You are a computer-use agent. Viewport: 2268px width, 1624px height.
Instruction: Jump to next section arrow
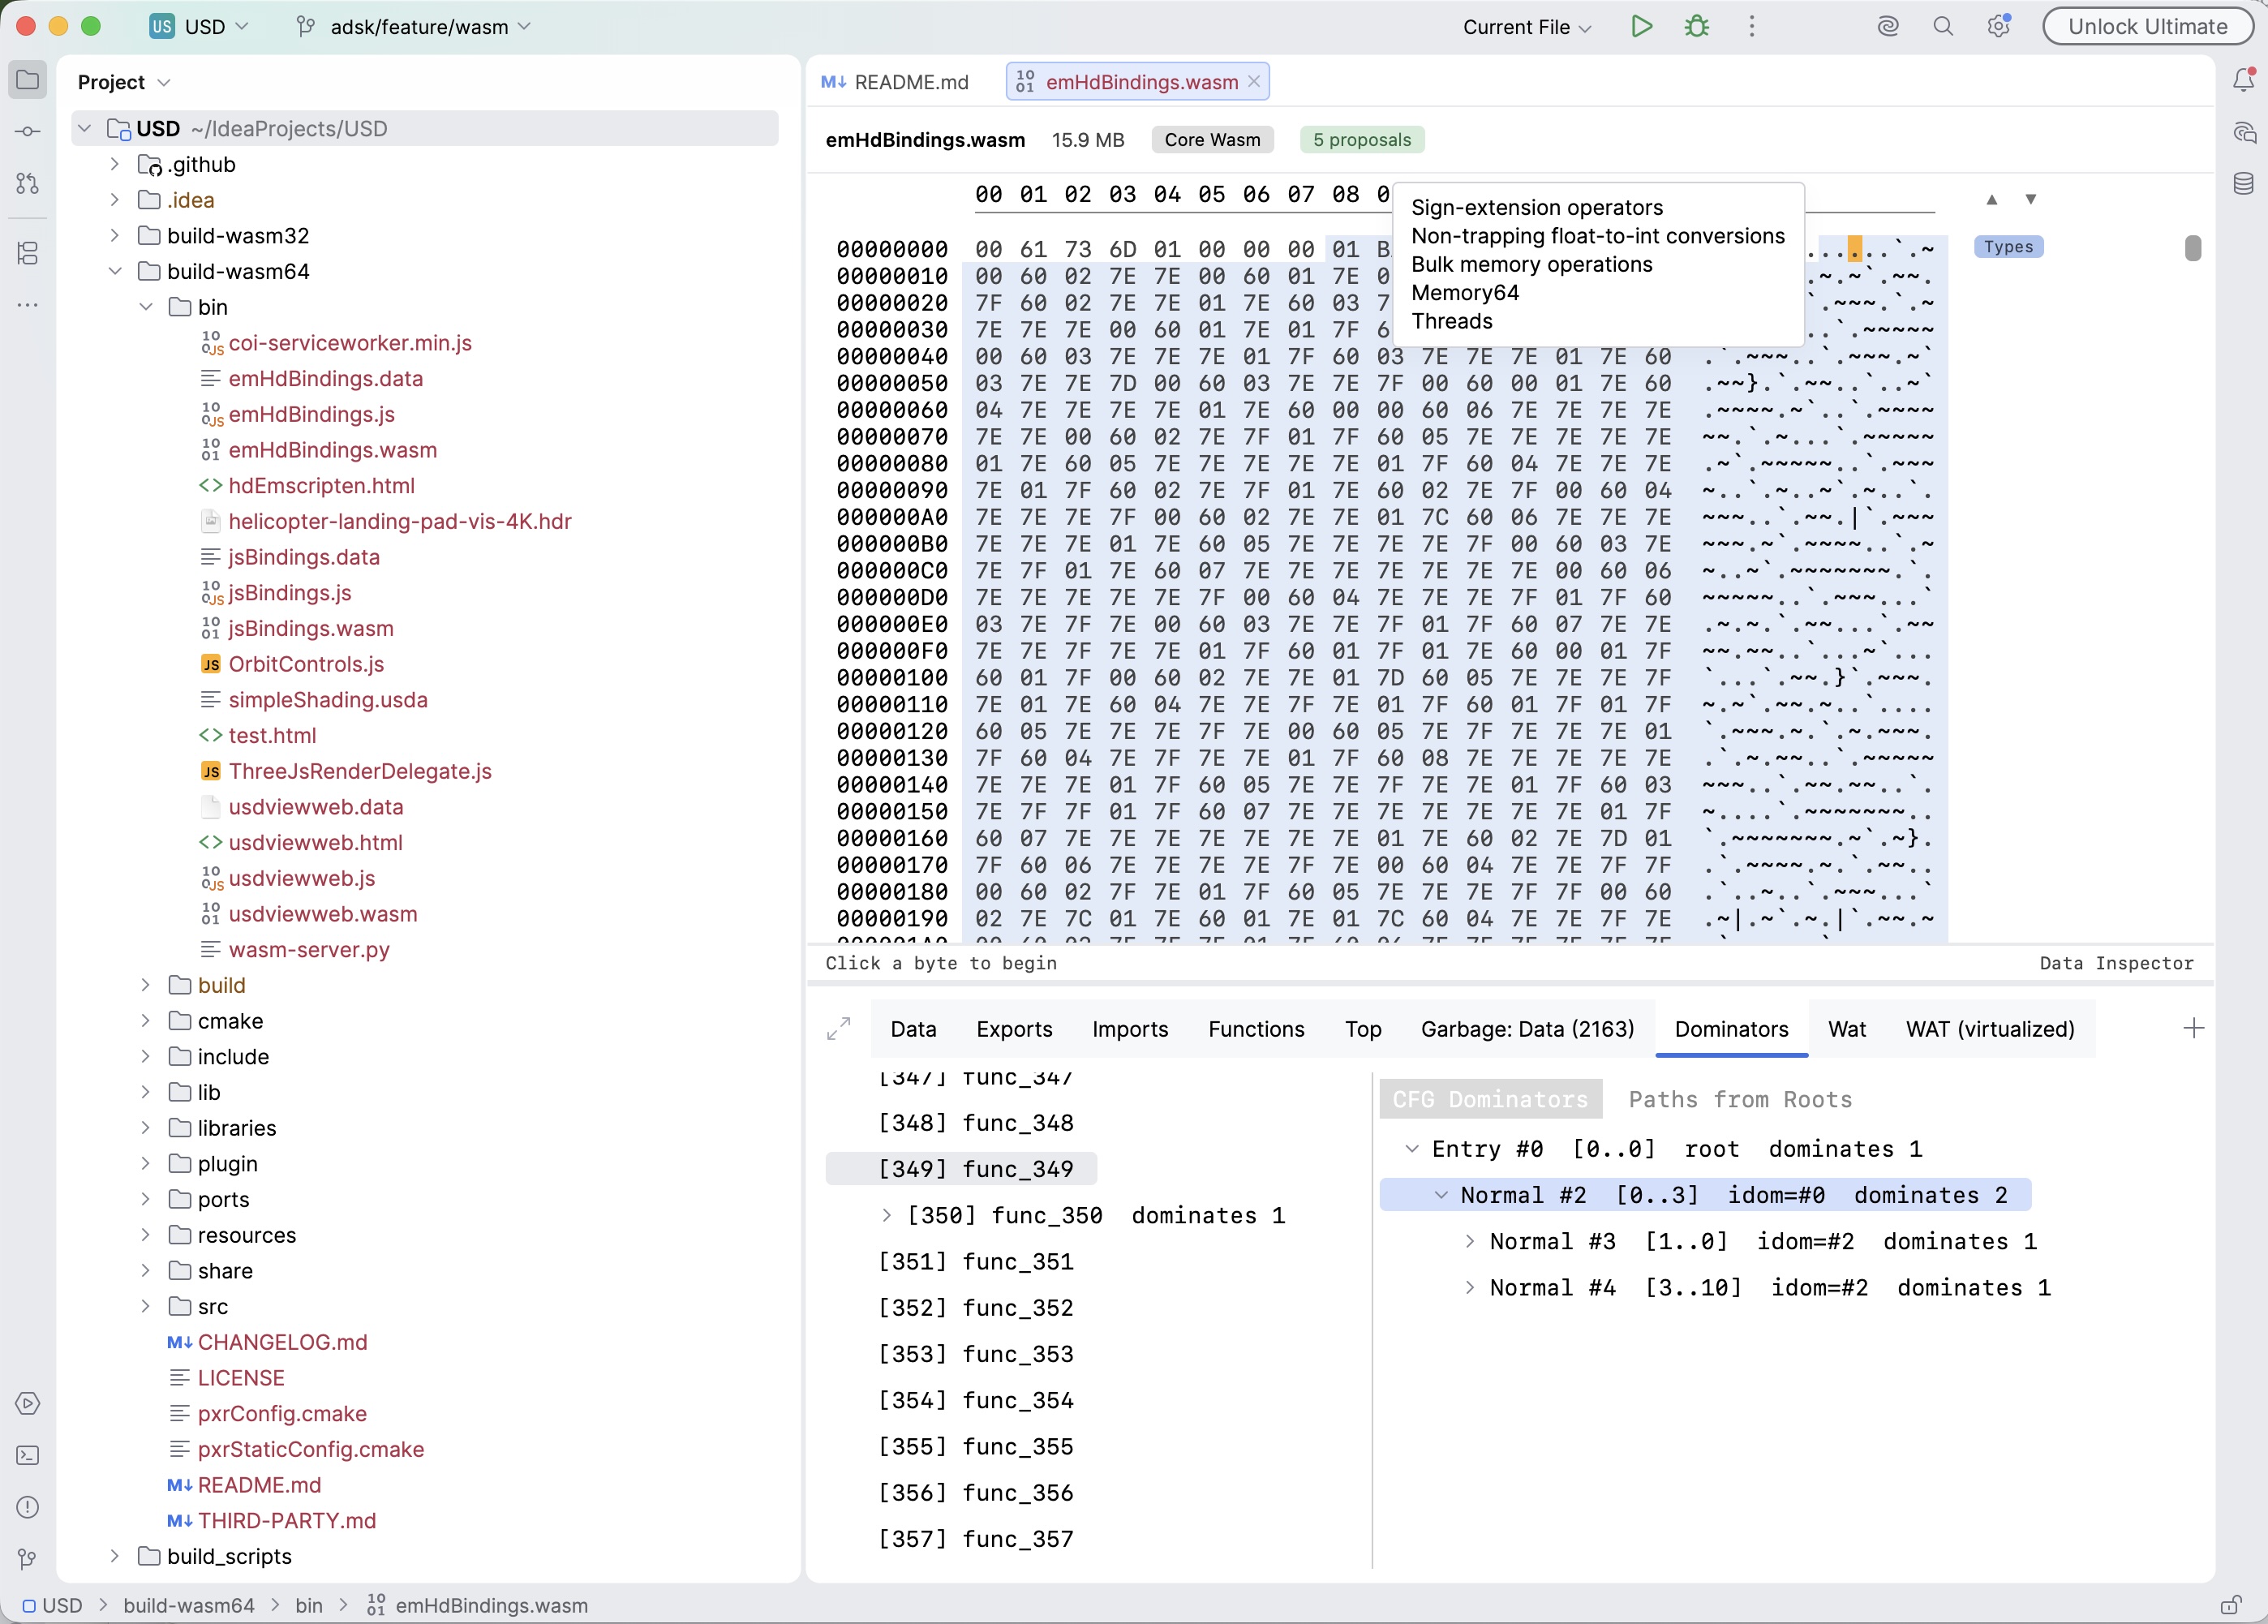point(2031,200)
